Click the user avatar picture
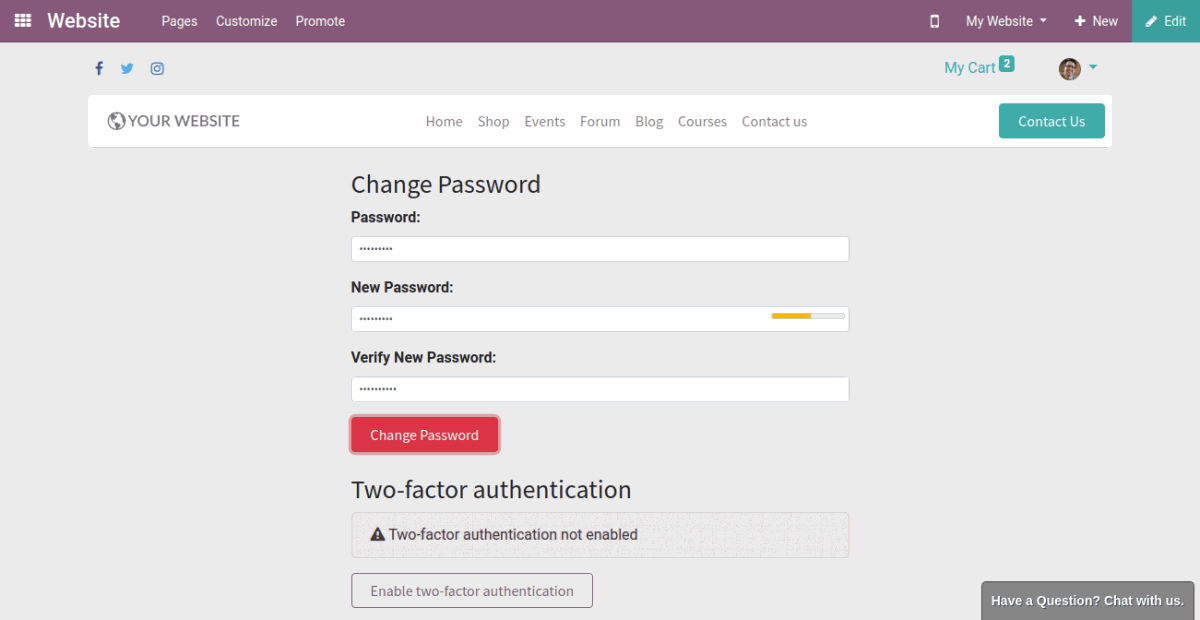1200x620 pixels. pos(1069,69)
